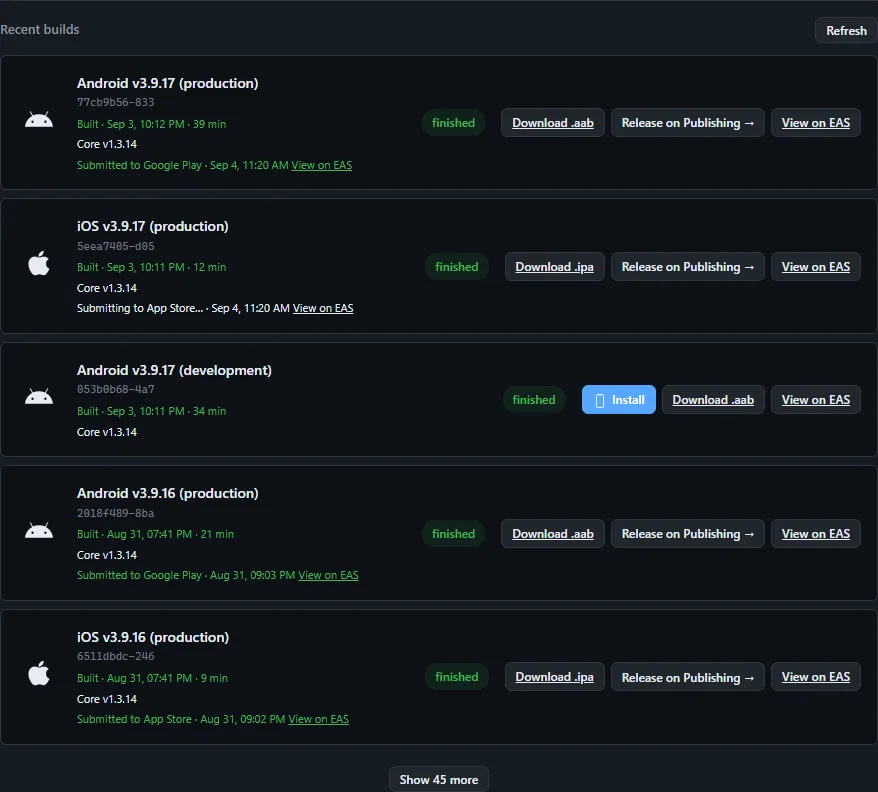Install the Android v3.9.17 development build
Screen dimensions: 878x792
619,399
